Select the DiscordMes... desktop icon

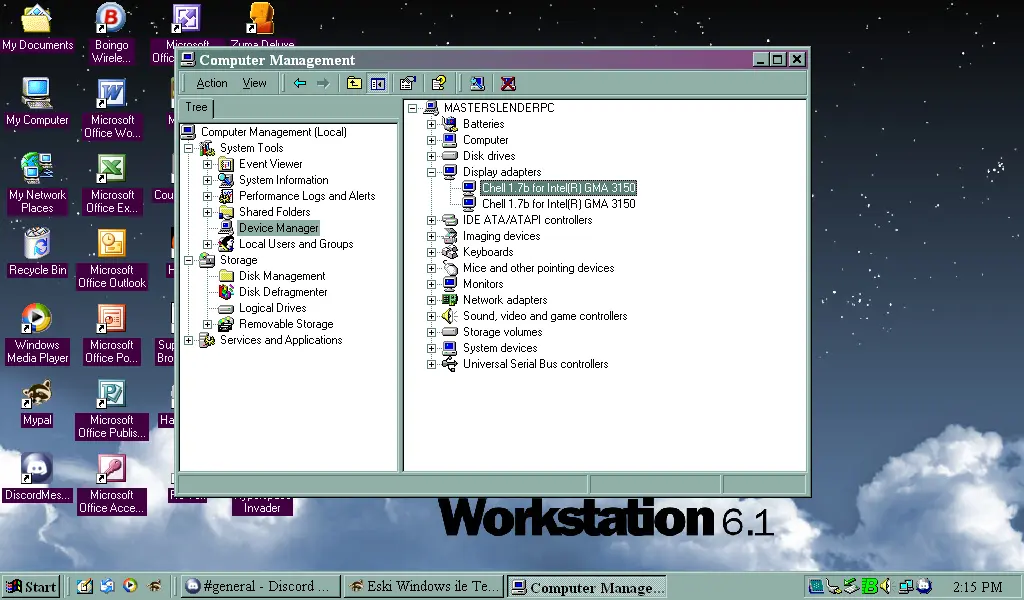(x=37, y=477)
